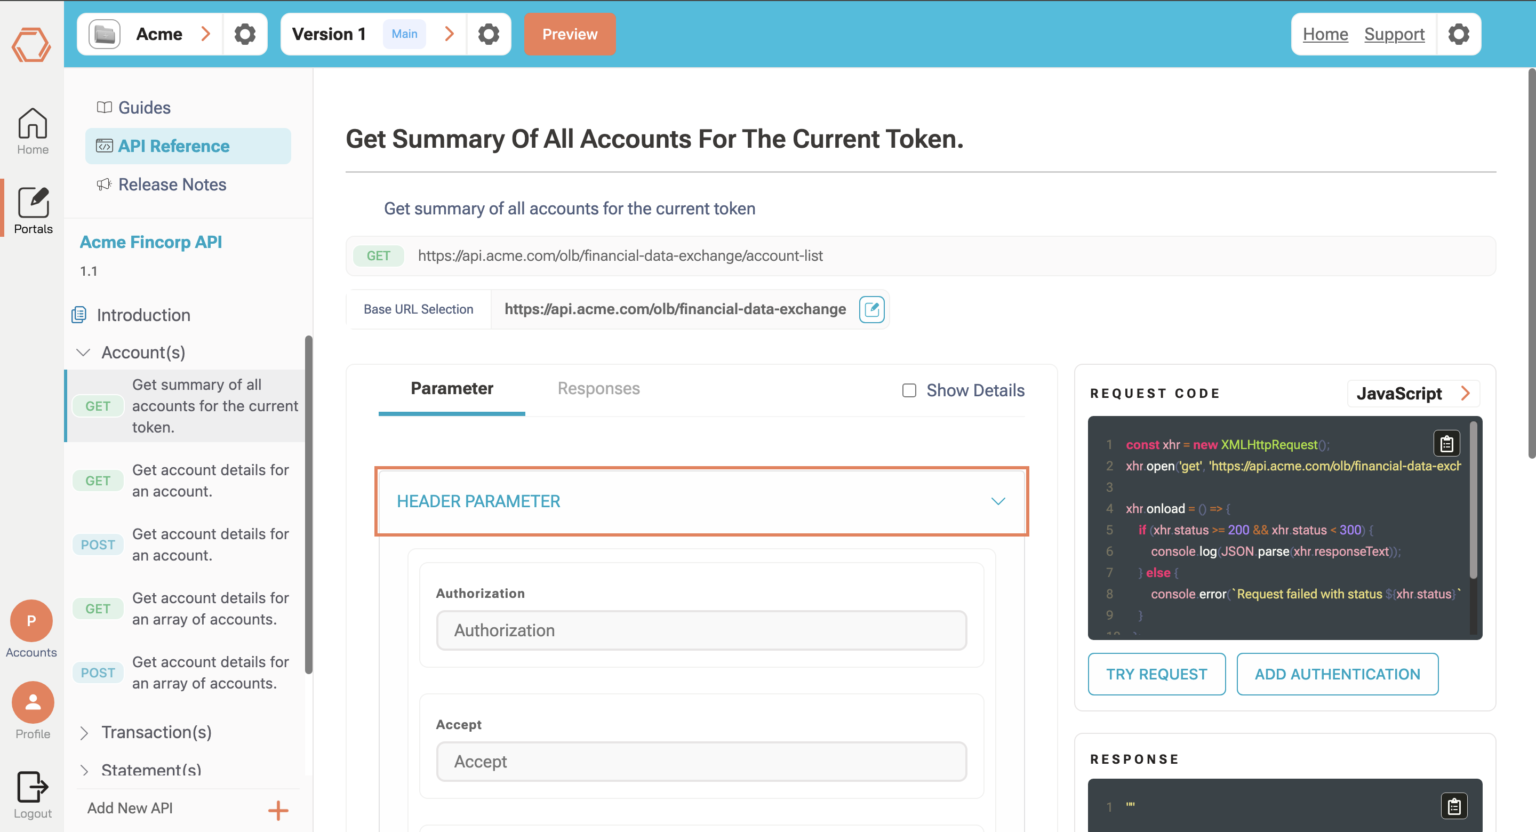Switch to the Responses tab

[x=598, y=389]
